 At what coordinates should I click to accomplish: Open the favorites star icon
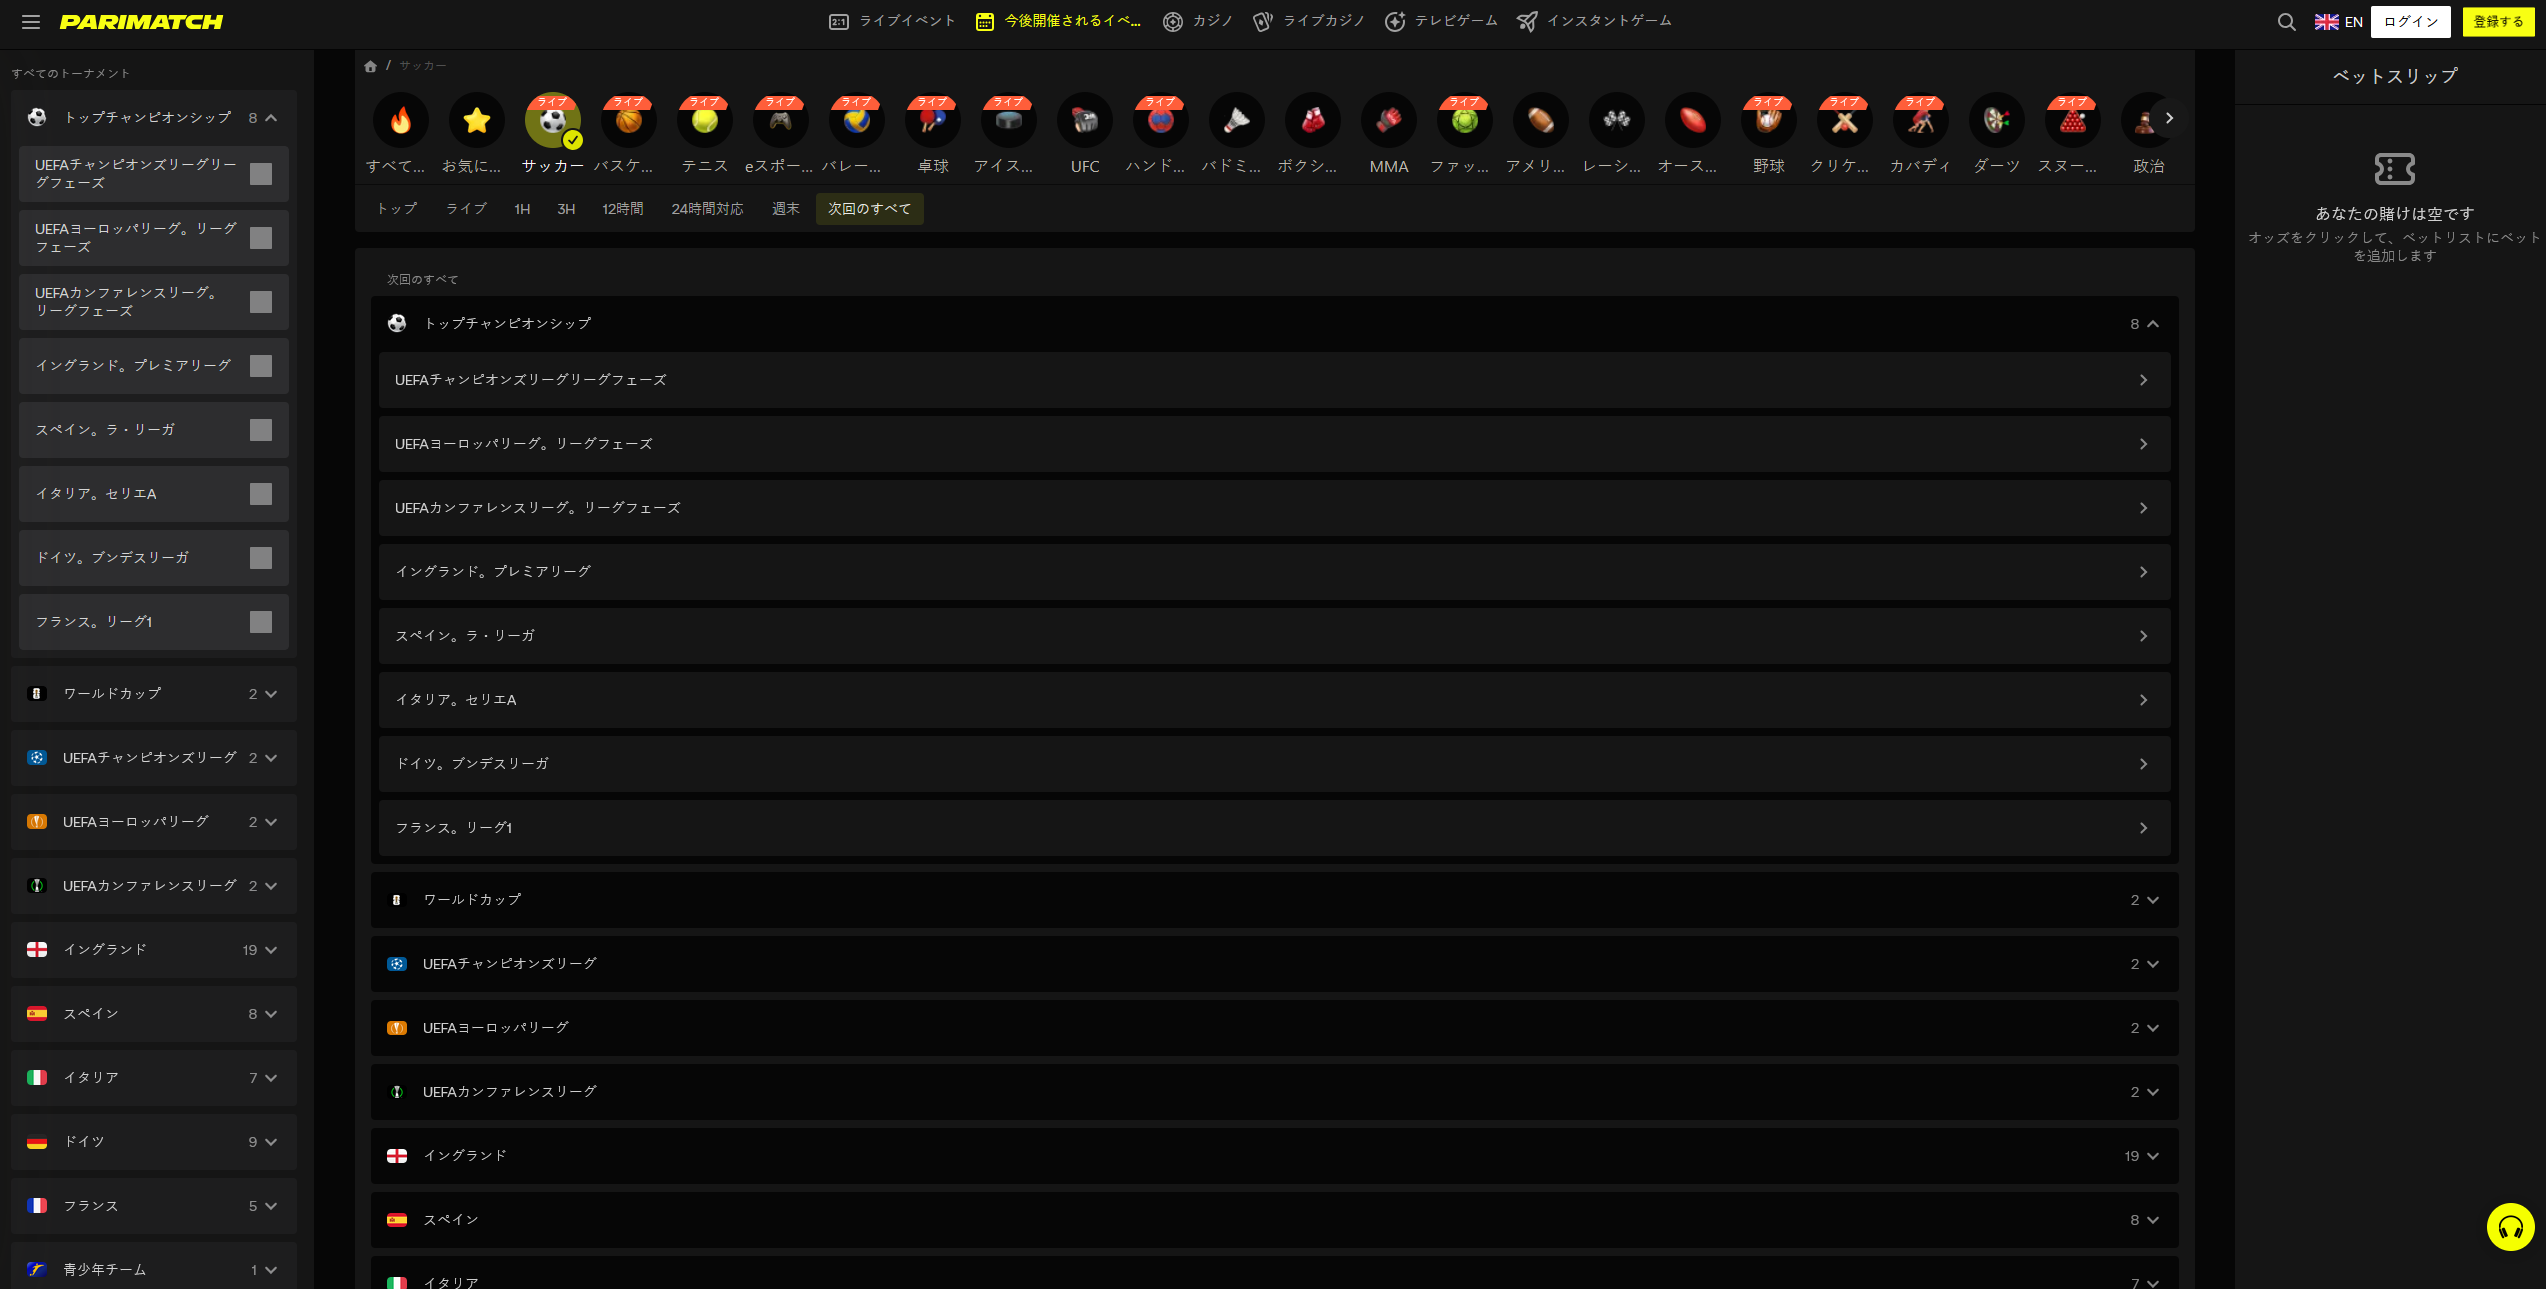pos(476,121)
